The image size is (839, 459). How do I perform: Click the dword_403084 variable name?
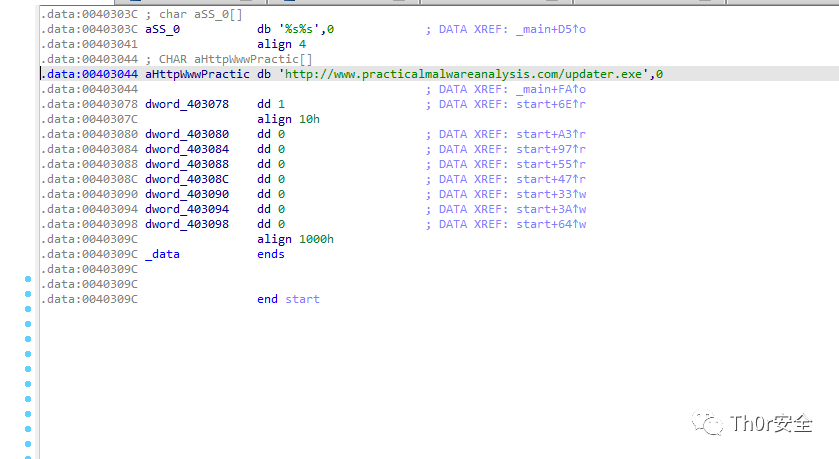tap(187, 149)
